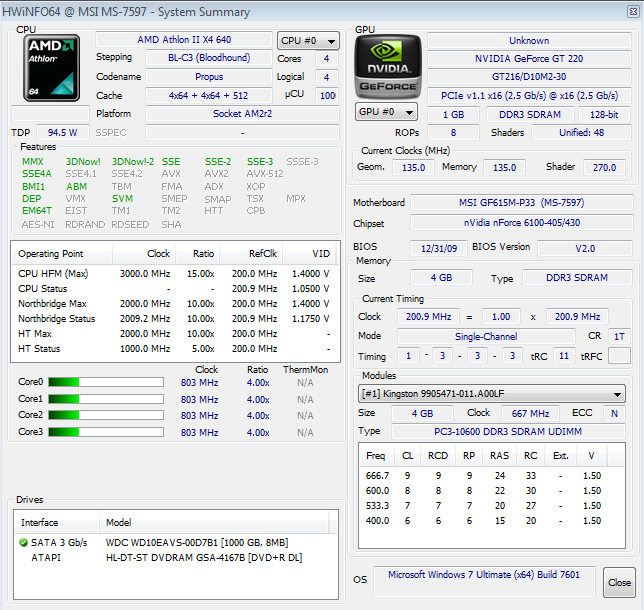This screenshot has width=644, height=610.
Task: Click the 4x64 + 4x64 + 512 cache field
Action: (x=209, y=96)
